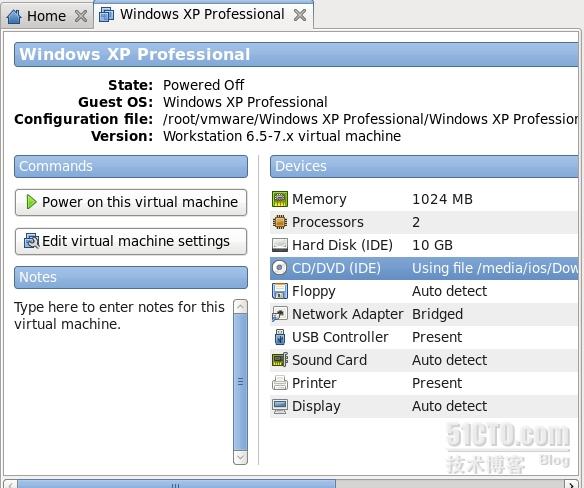Click the Processors count value 2

(x=416, y=222)
